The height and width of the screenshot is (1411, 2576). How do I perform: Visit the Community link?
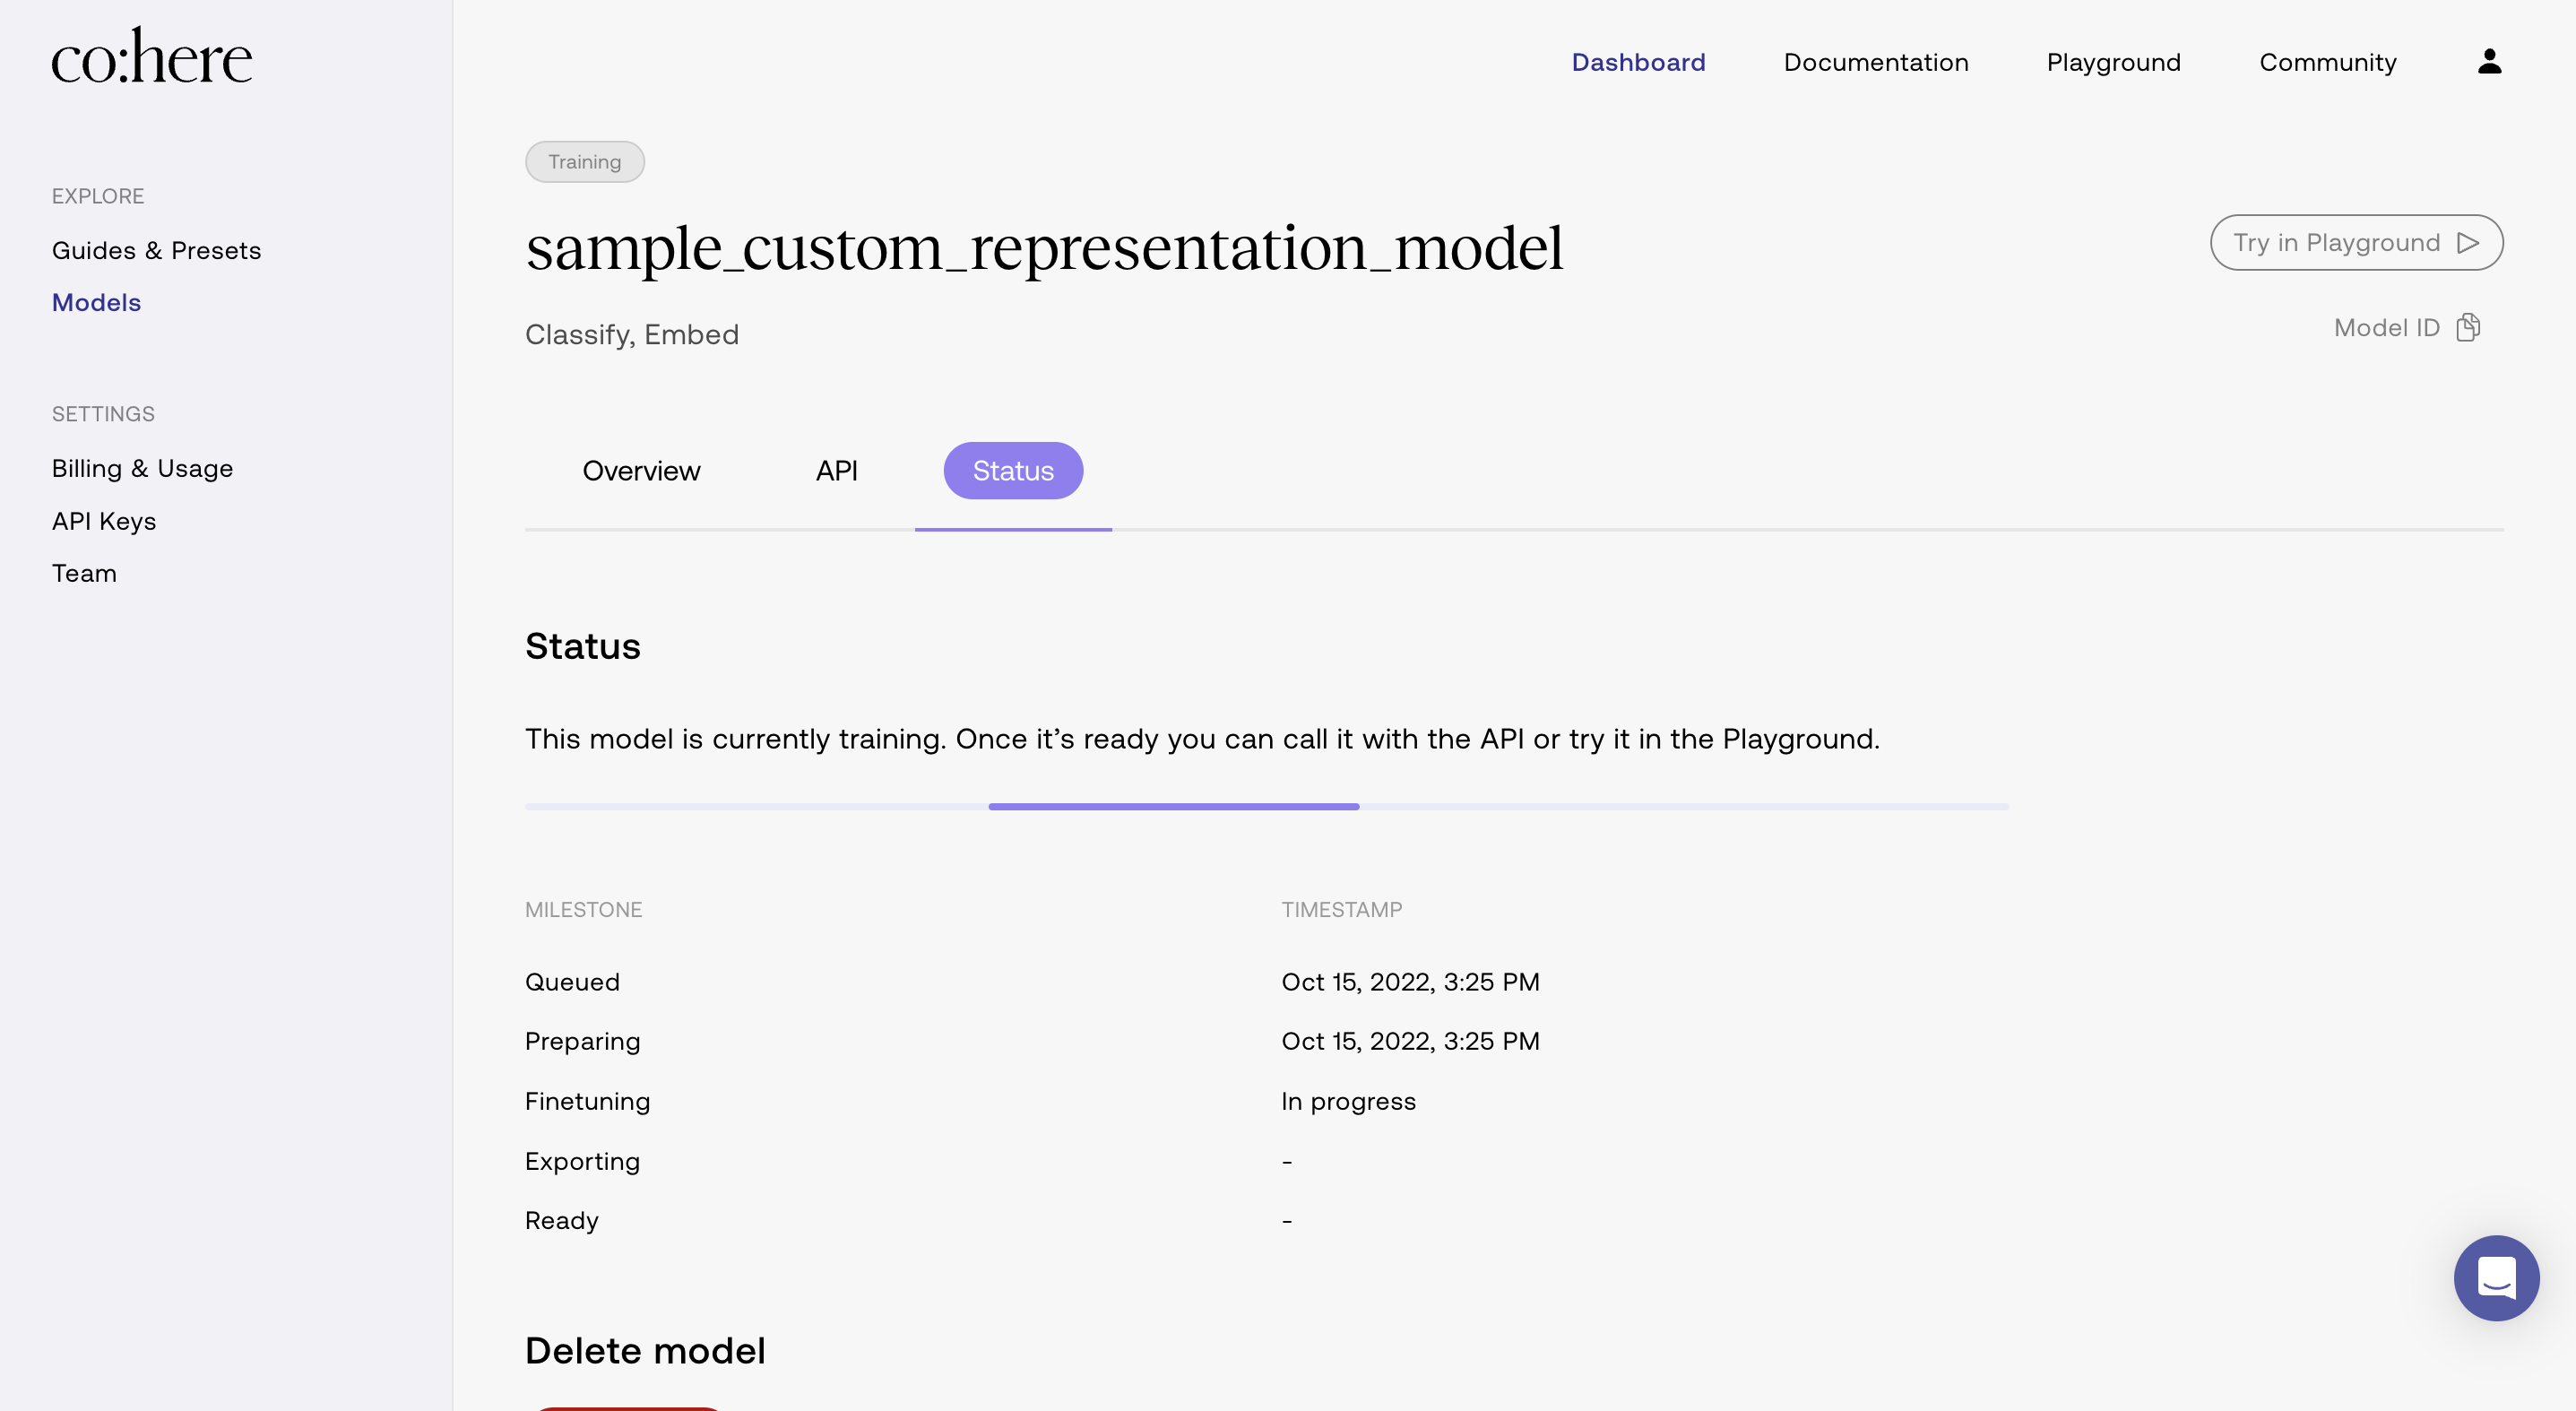2327,62
